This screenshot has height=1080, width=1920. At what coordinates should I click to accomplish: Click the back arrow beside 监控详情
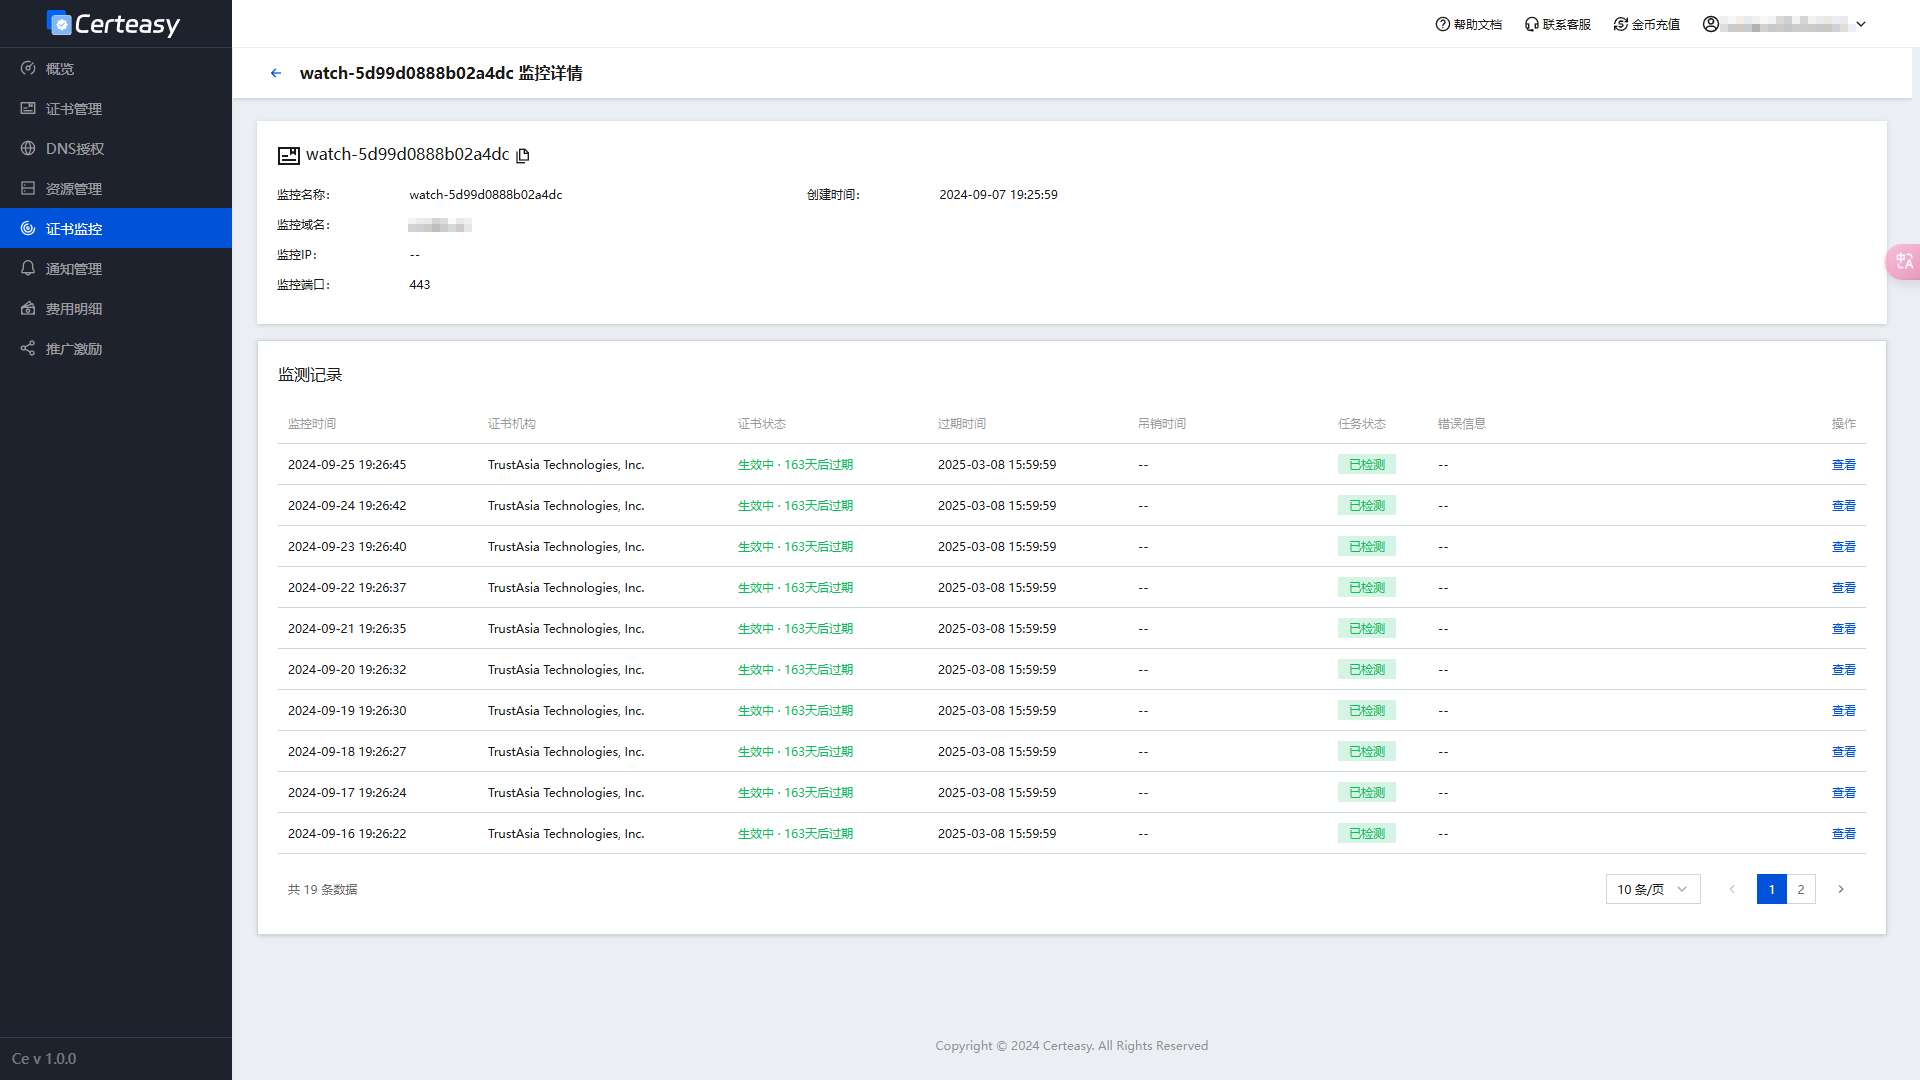(x=276, y=73)
